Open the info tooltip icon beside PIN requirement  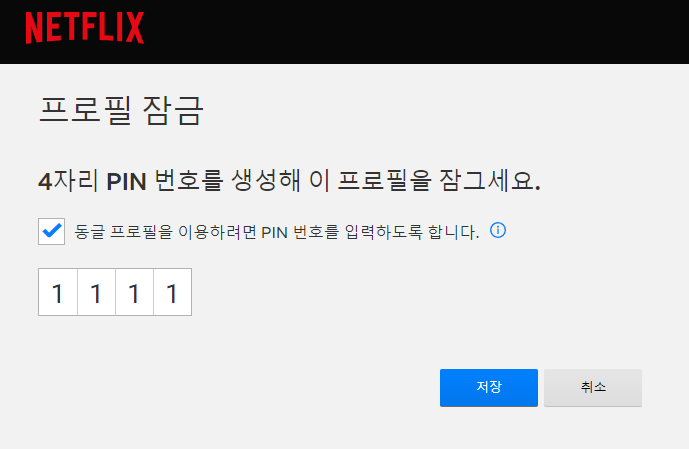click(x=498, y=230)
